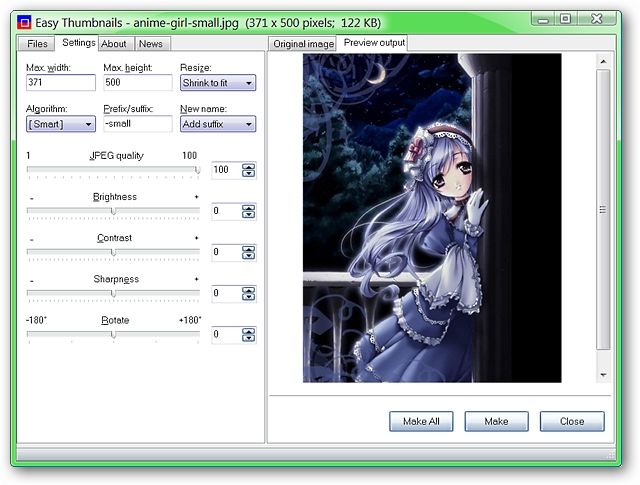Increase Sharpness with up spinner arrow
Image resolution: width=640 pixels, height=485 pixels.
[x=249, y=290]
